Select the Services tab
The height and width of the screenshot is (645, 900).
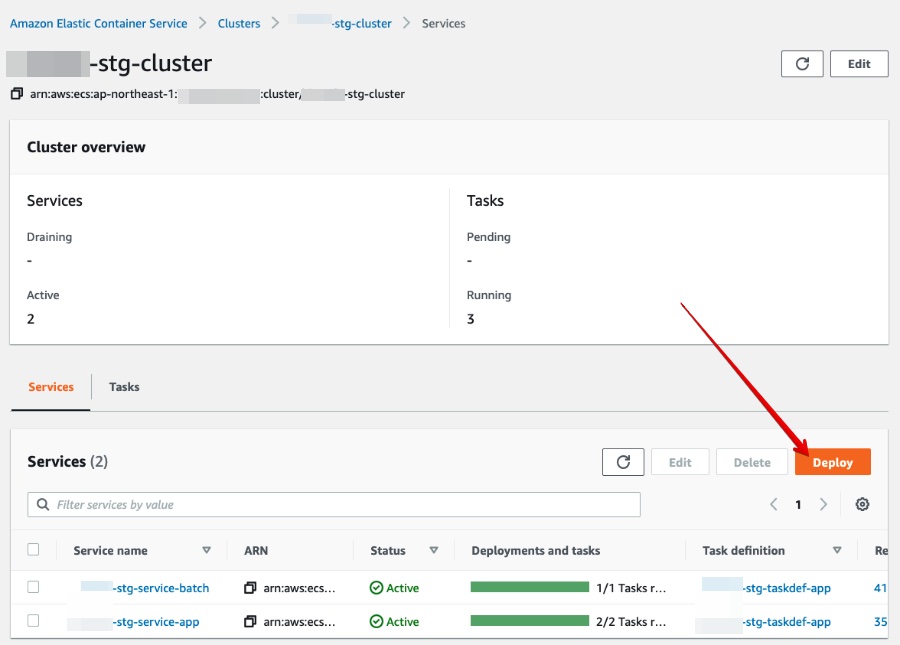click(x=48, y=386)
